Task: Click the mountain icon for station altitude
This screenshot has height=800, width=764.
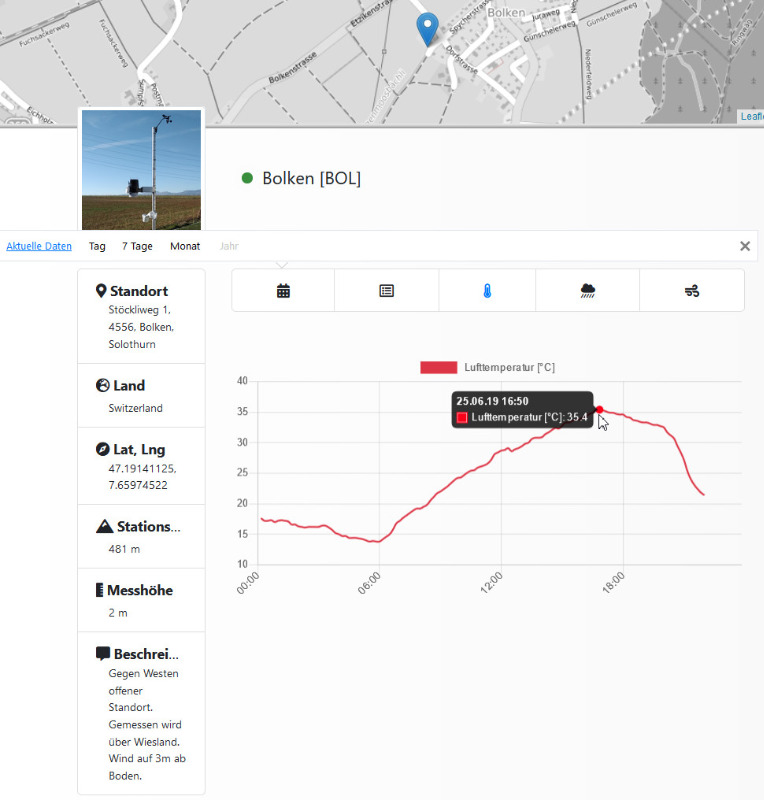Action: click(x=104, y=527)
